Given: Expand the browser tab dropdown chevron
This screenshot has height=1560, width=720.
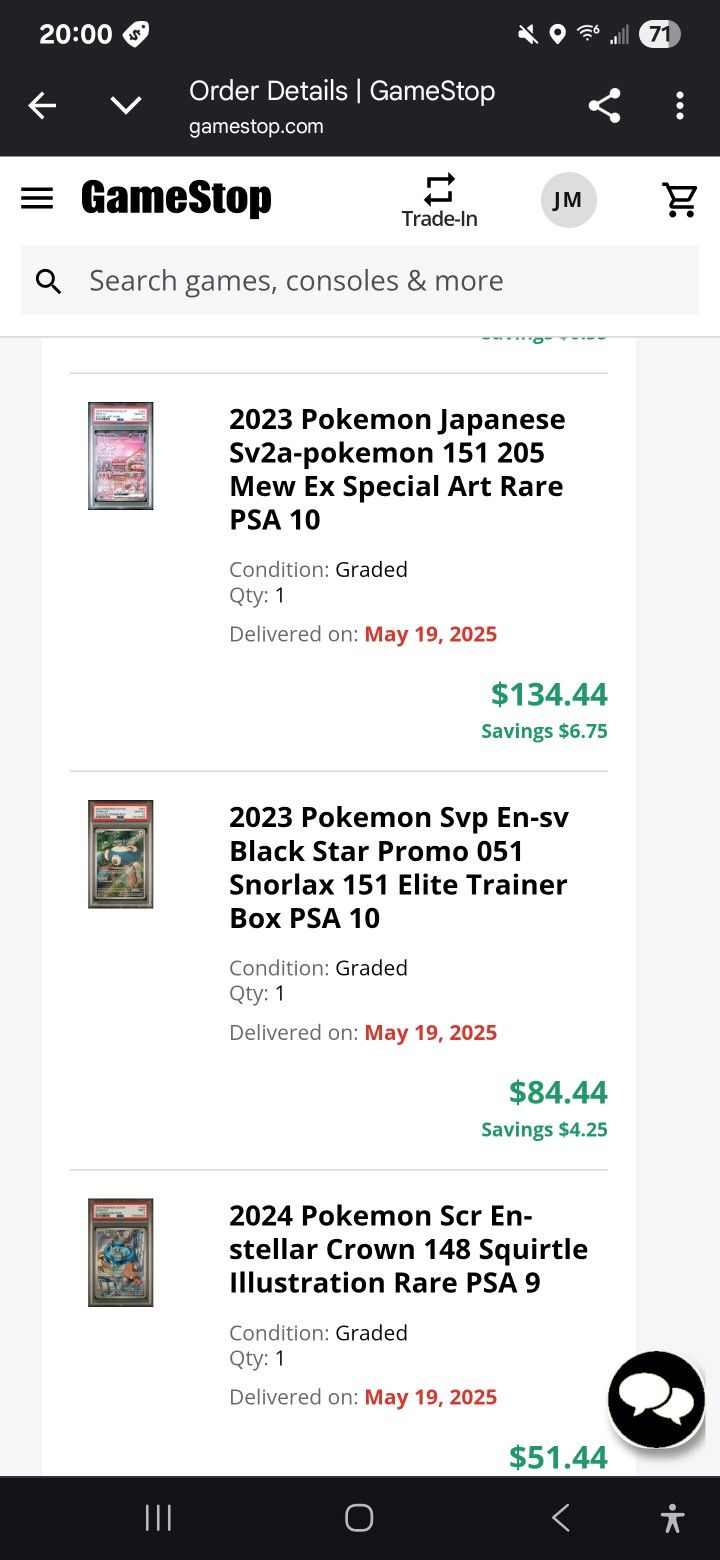Looking at the screenshot, I should pyautogui.click(x=126, y=105).
